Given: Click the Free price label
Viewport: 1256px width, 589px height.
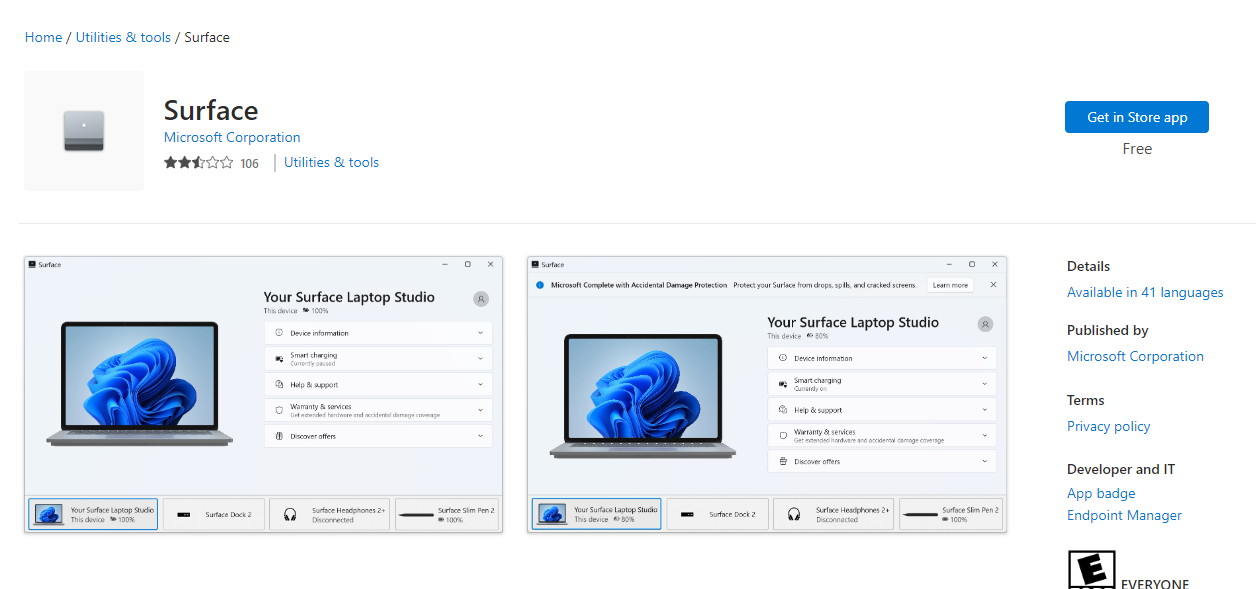Looking at the screenshot, I should pyautogui.click(x=1137, y=149).
